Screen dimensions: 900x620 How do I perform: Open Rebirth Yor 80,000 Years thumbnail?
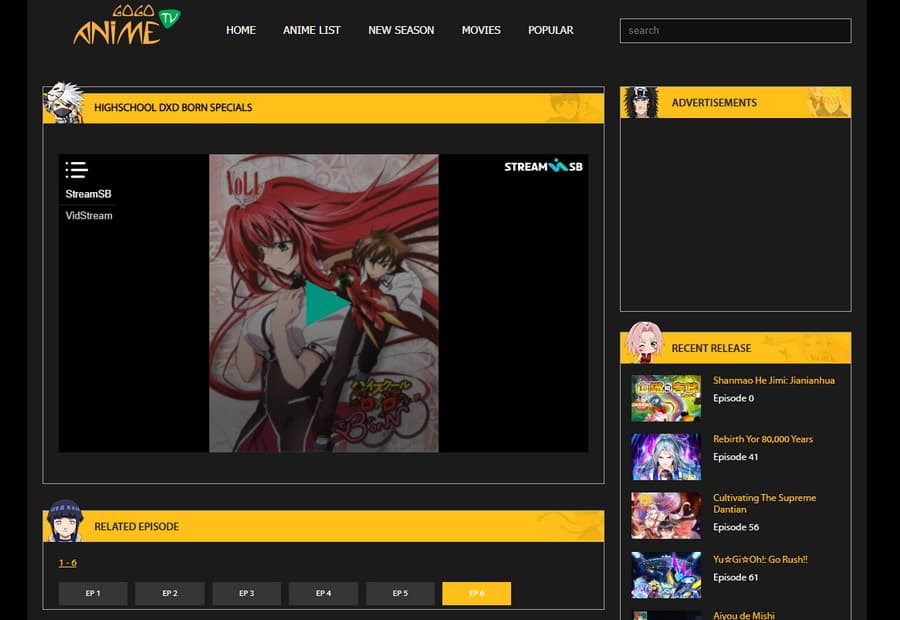pyautogui.click(x=666, y=457)
